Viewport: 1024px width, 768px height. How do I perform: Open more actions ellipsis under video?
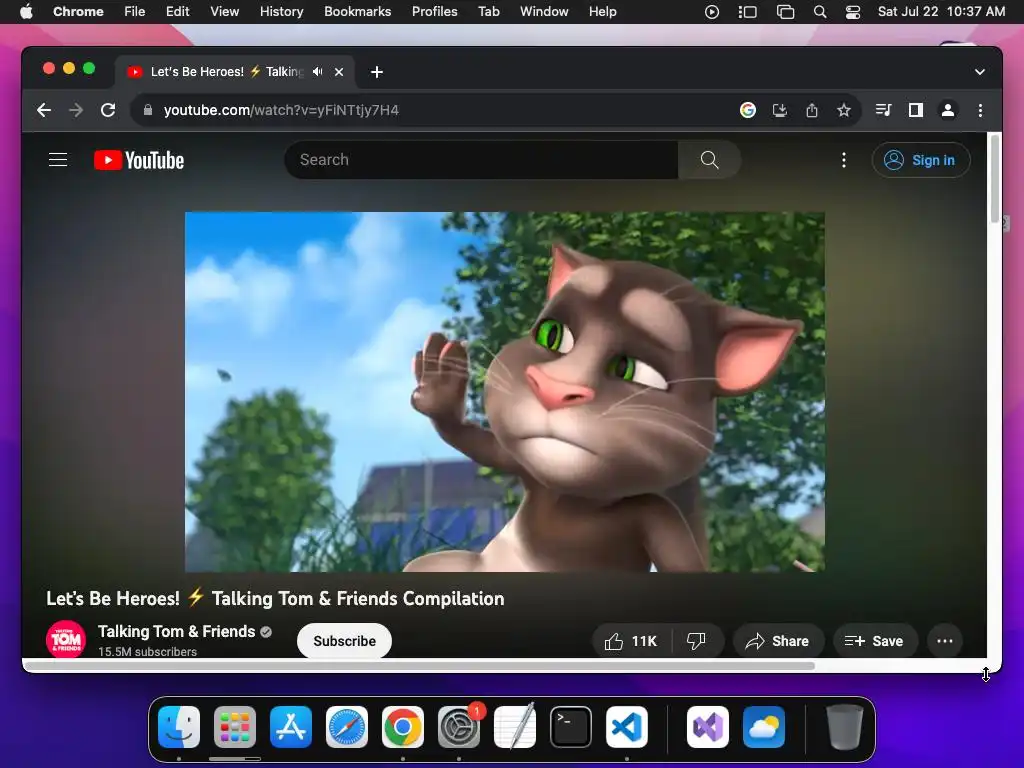click(944, 641)
